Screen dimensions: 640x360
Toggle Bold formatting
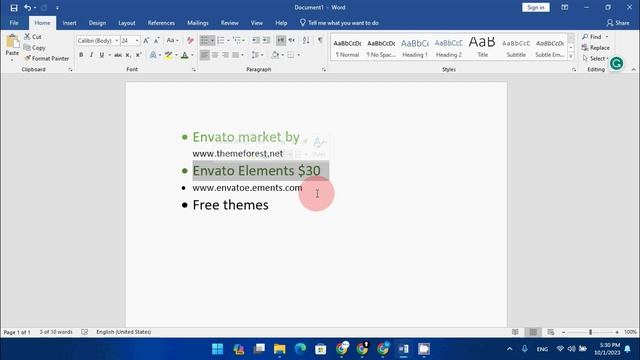[x=81, y=55]
